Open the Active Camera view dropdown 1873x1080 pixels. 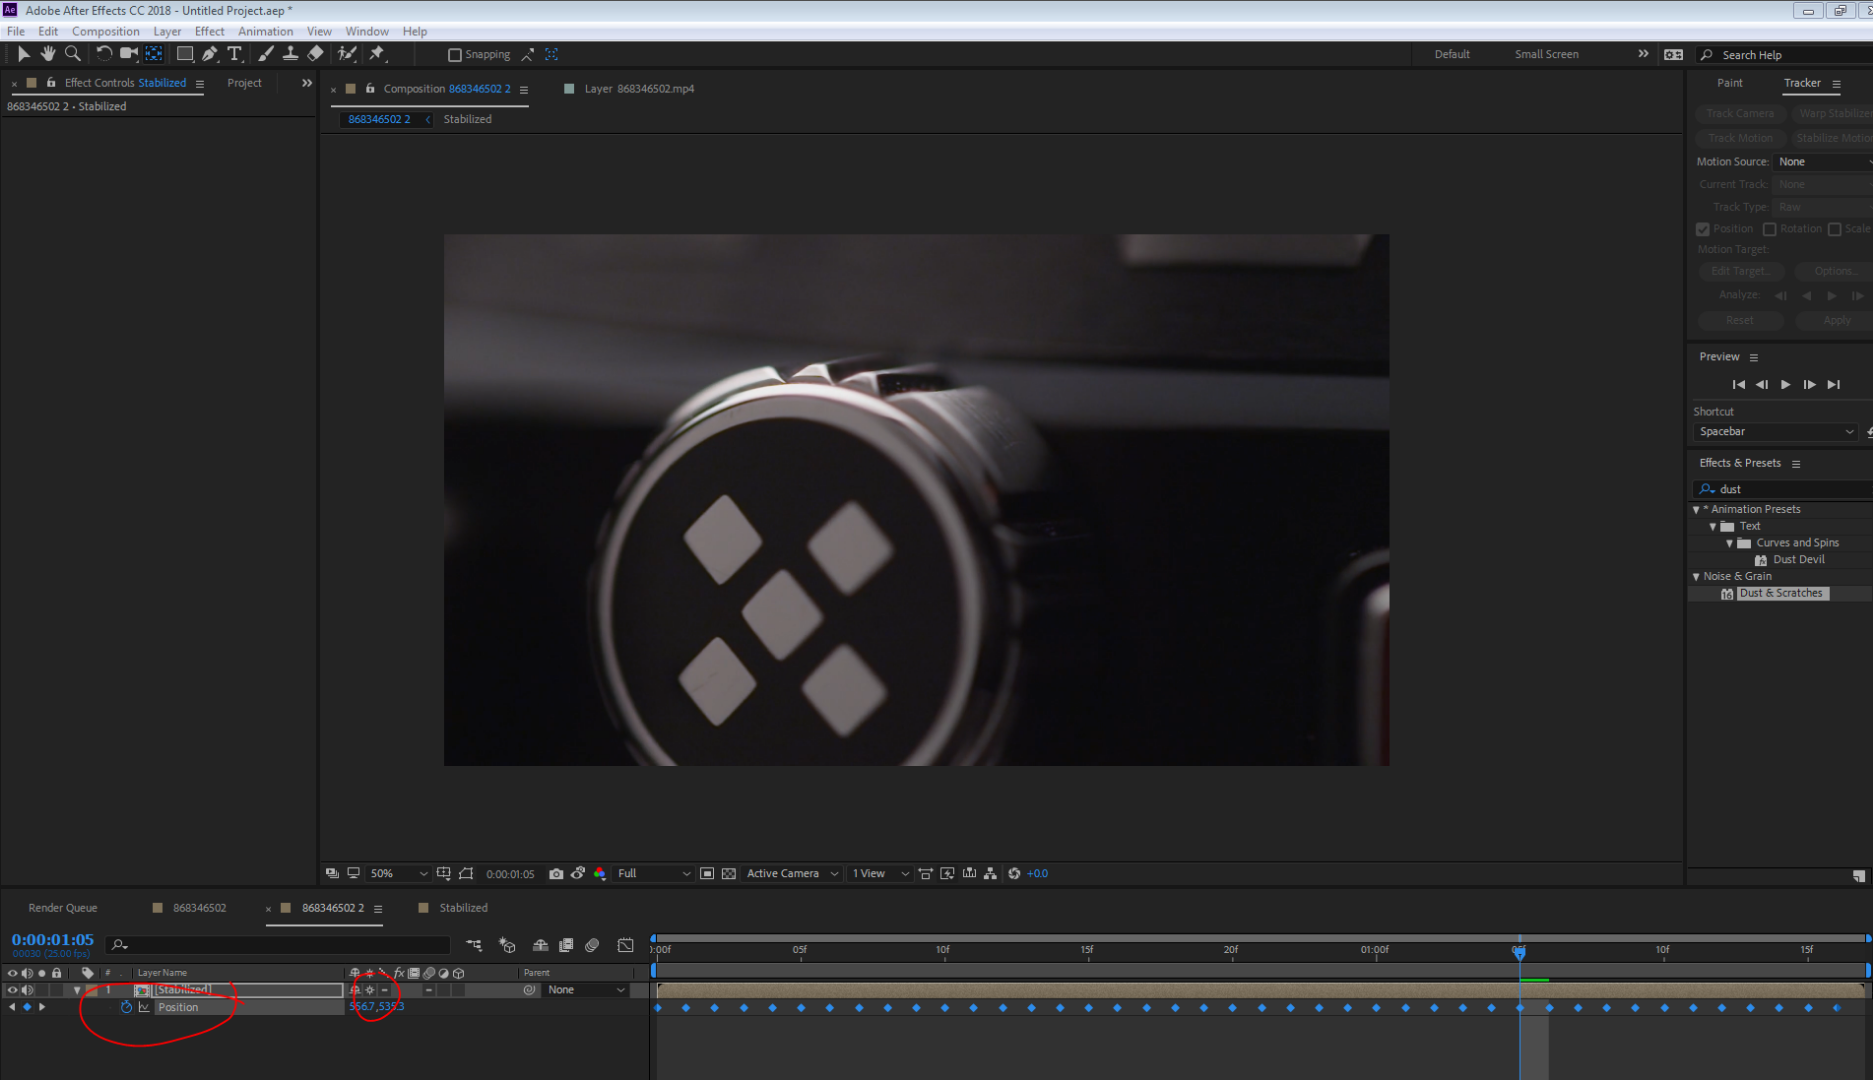point(790,873)
